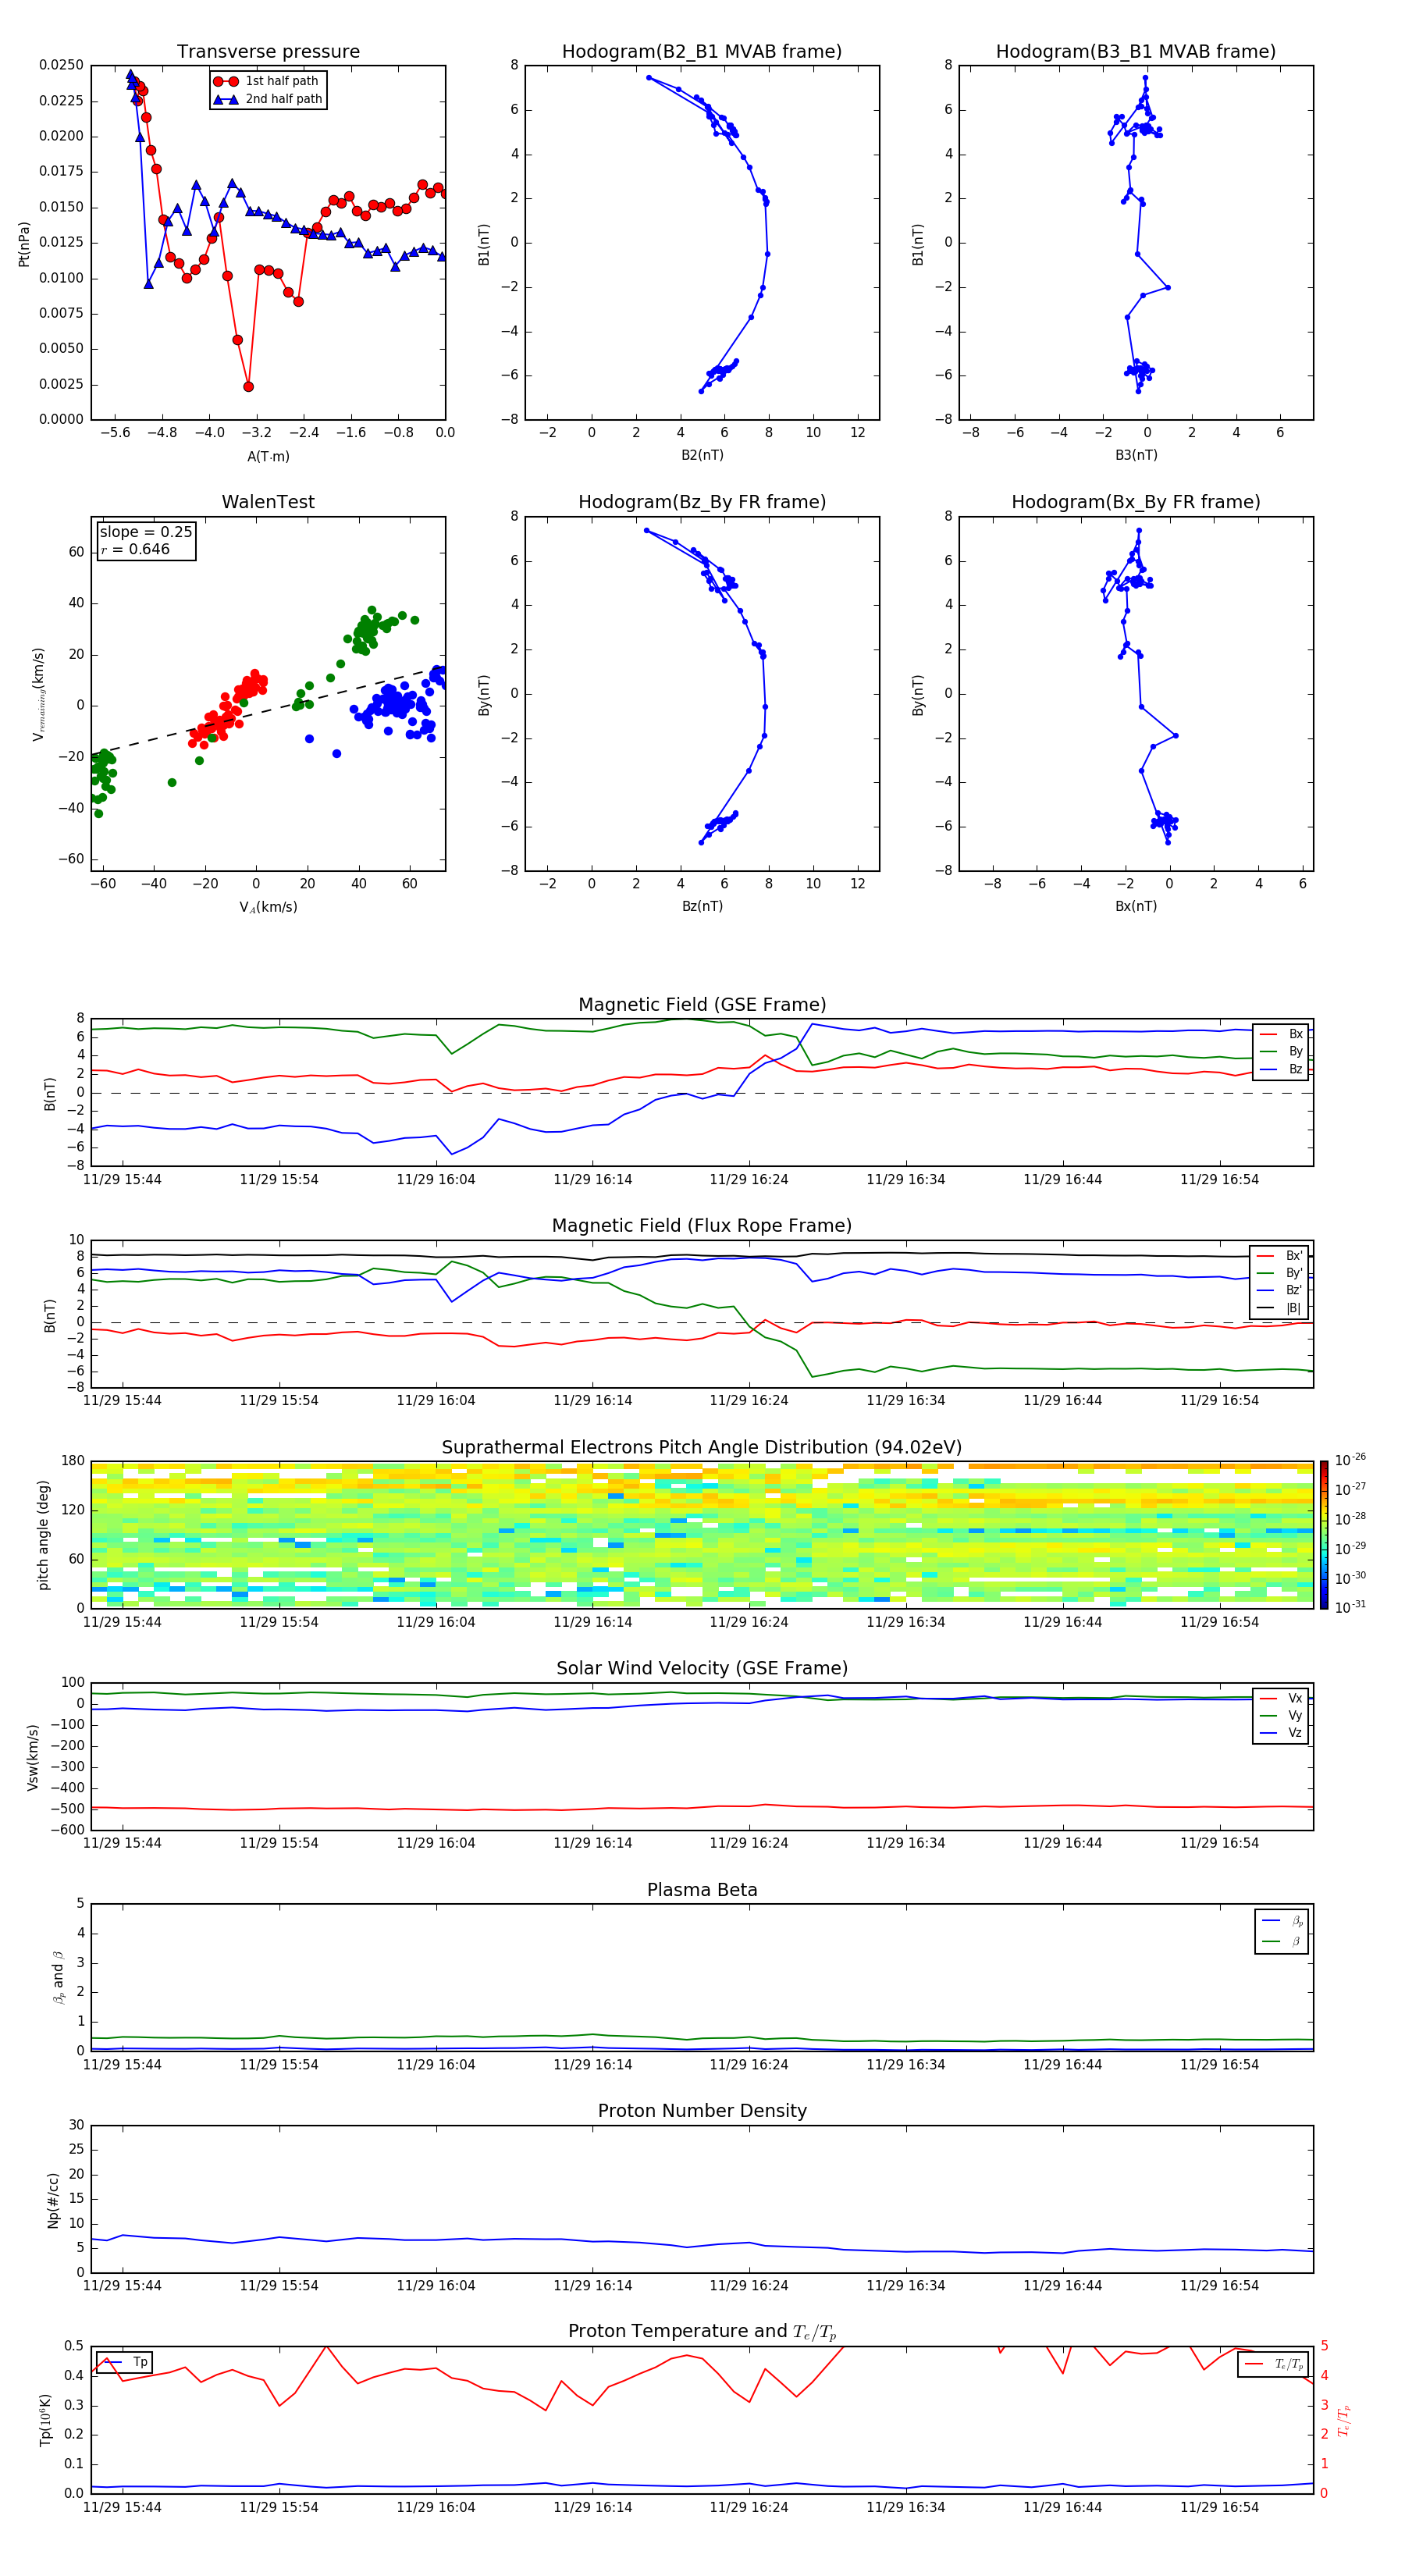This screenshot has width=1405, height=2576.
Task: Click the "10^-31" colorbar tick label
Action: click(x=1350, y=1607)
